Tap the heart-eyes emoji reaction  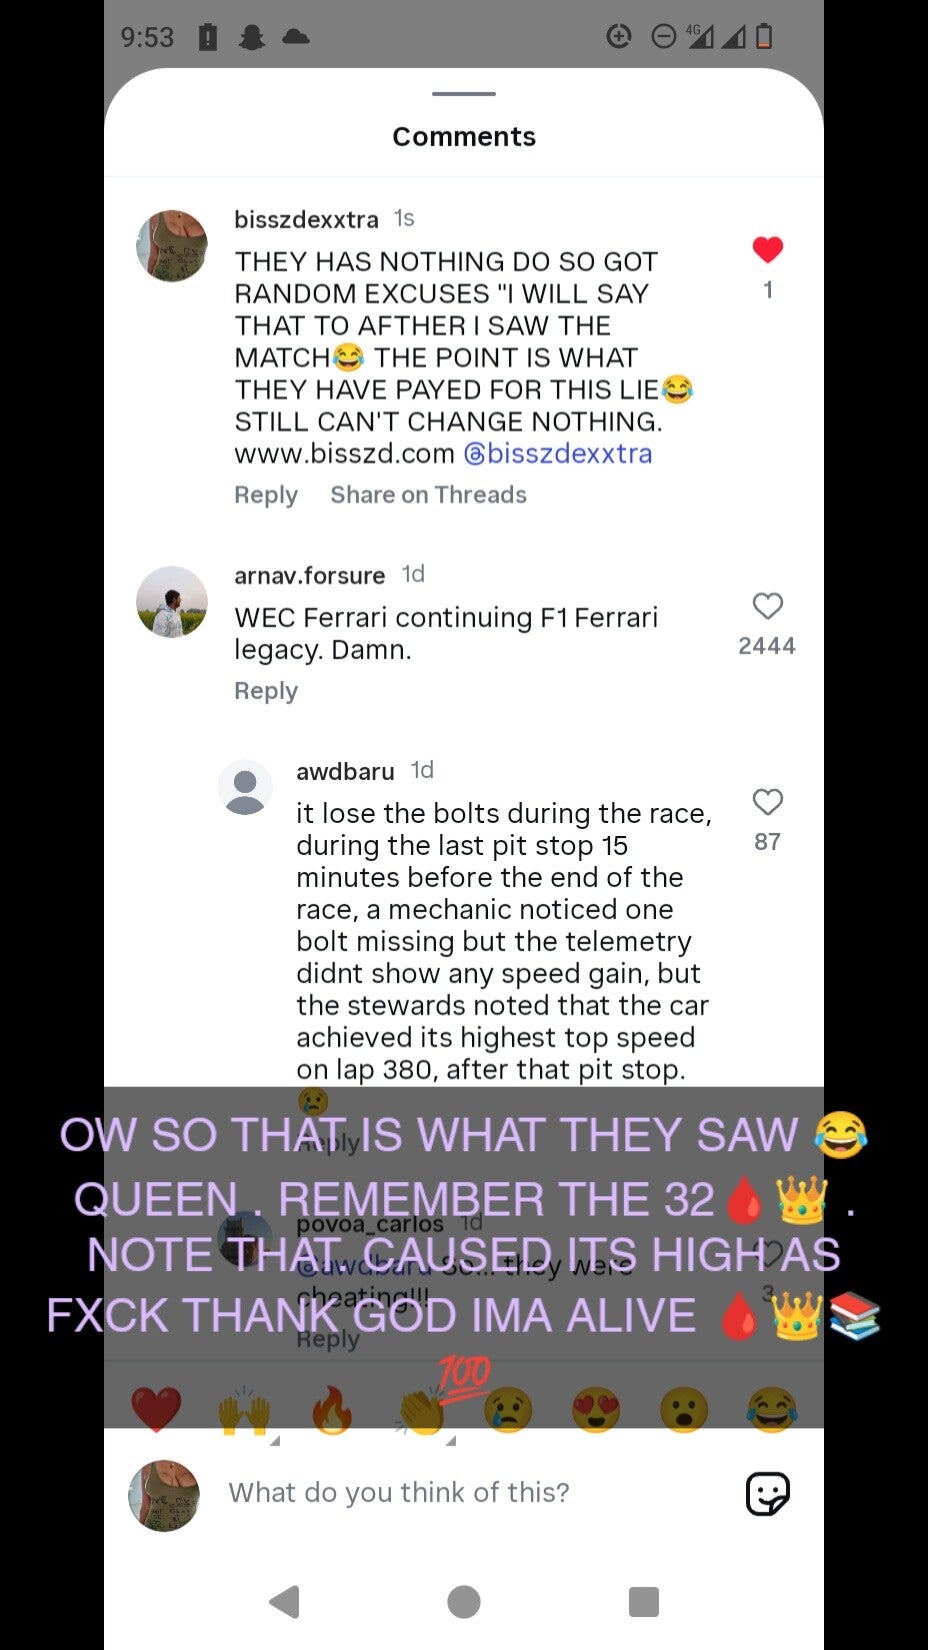click(x=597, y=1410)
